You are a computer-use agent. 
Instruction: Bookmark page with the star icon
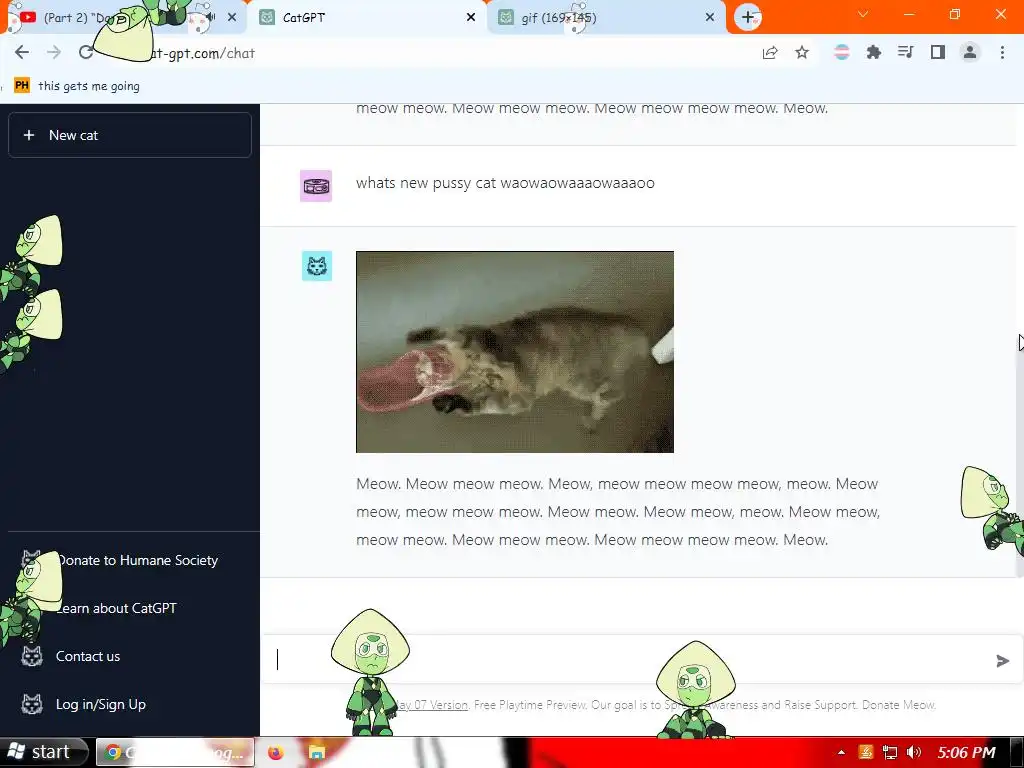coord(802,53)
